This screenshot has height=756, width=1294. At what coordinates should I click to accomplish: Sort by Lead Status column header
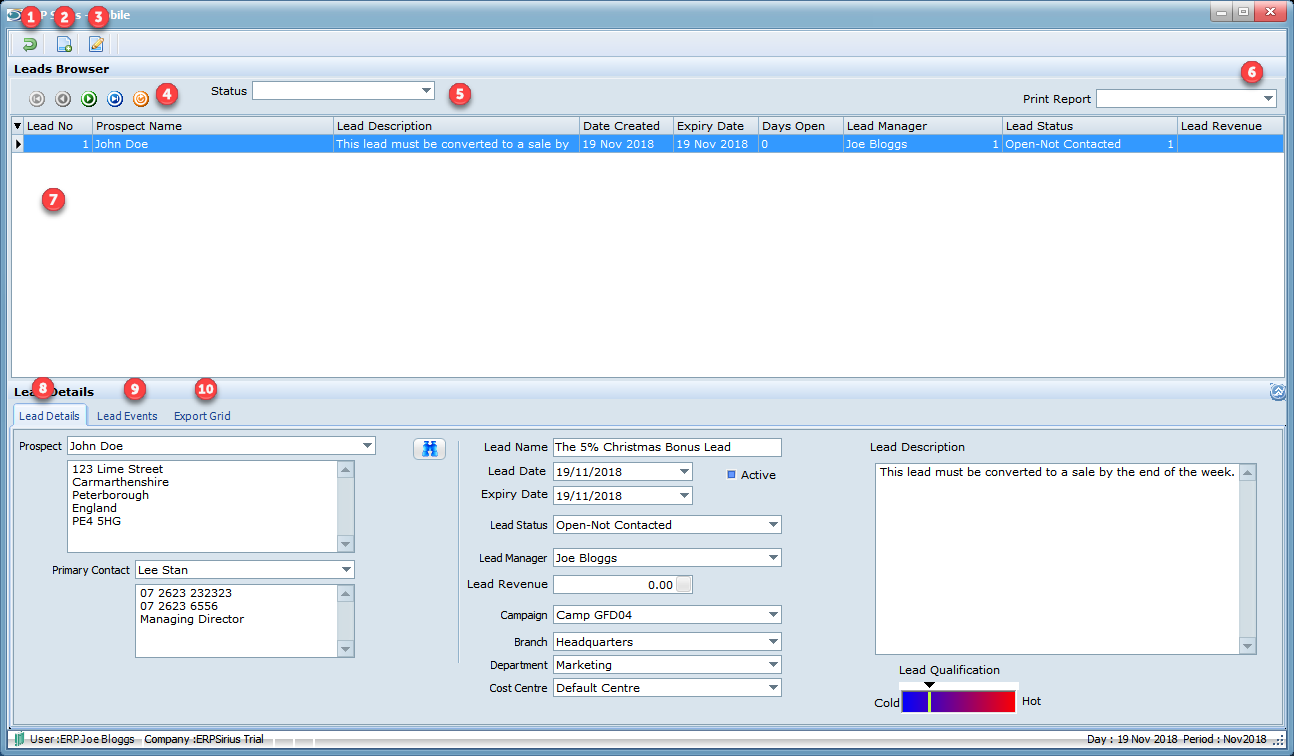[1090, 126]
